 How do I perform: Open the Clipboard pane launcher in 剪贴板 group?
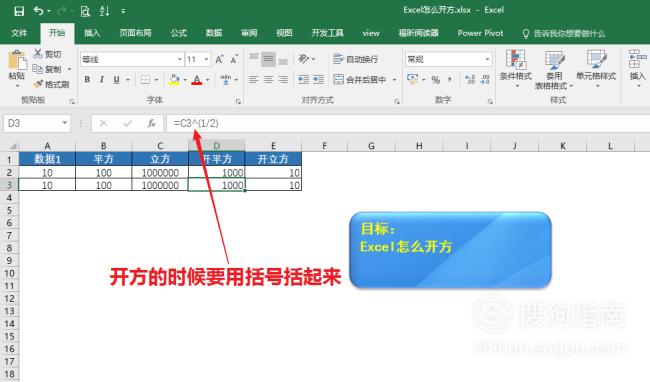tap(72, 101)
